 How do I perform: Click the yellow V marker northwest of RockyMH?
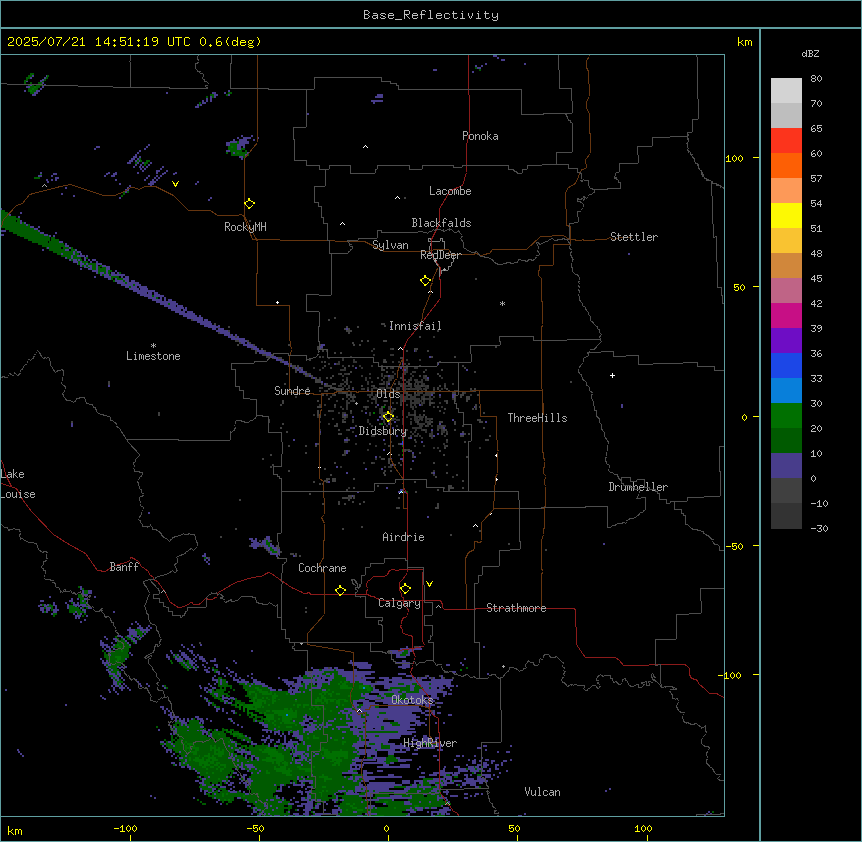(175, 184)
